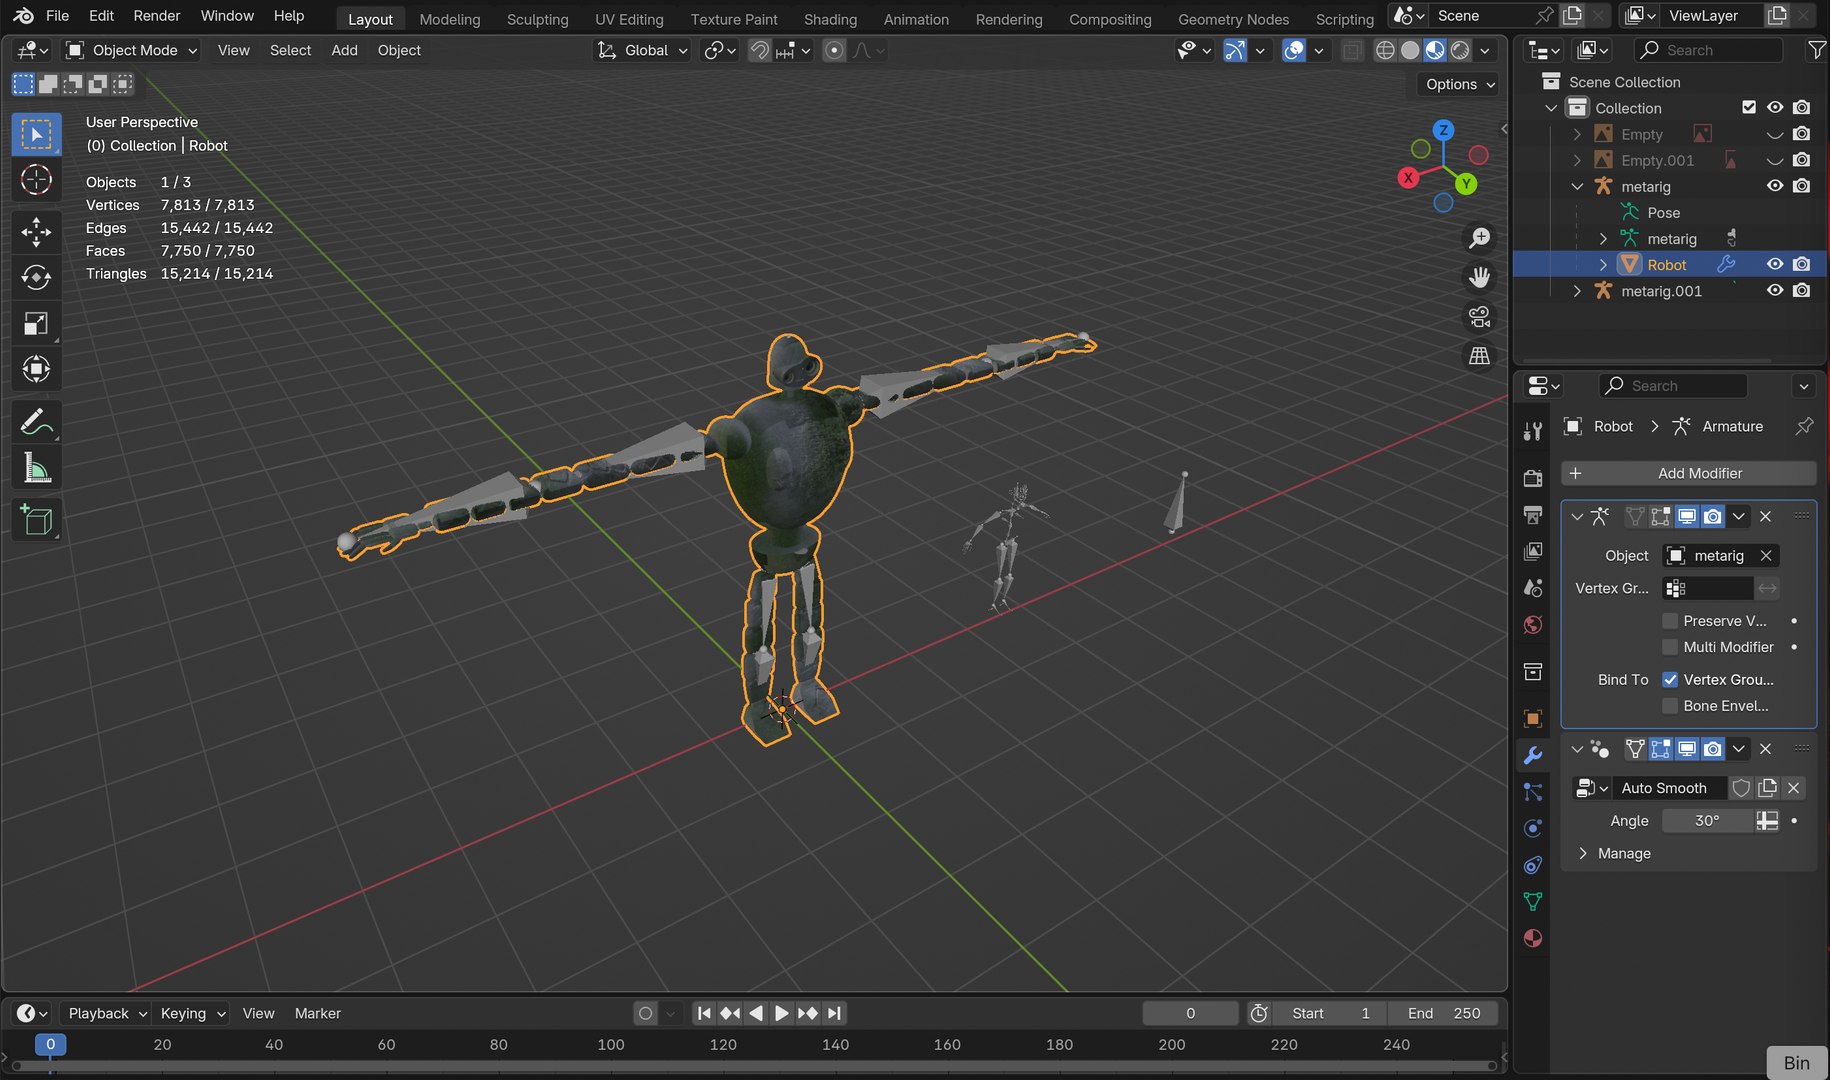This screenshot has height=1080, width=1830.
Task: Enable the Multi Modifier checkbox
Action: click(x=1669, y=647)
